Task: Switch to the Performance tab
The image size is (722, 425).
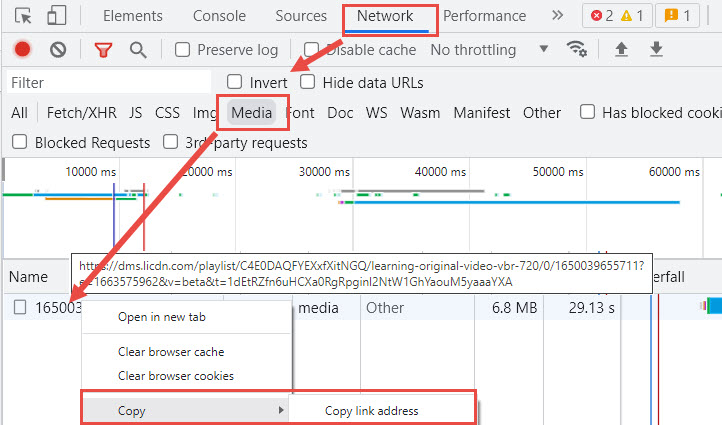Action: 484,16
